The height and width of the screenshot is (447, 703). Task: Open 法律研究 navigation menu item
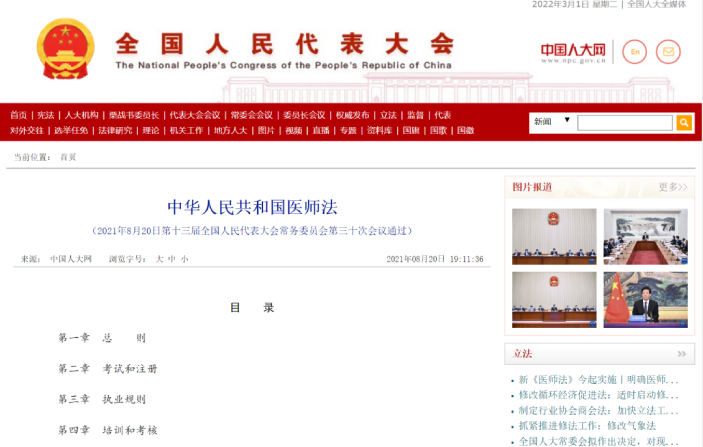[x=114, y=130]
